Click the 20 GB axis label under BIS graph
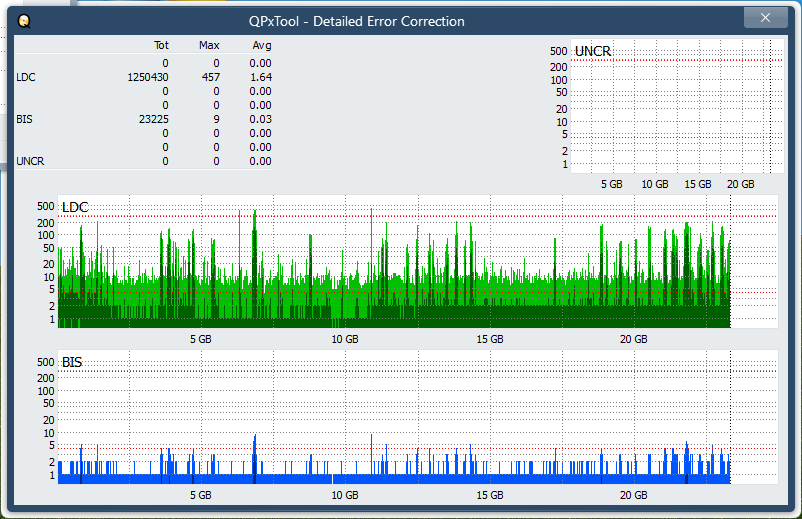Screen dimensions: 802x519 634,495
